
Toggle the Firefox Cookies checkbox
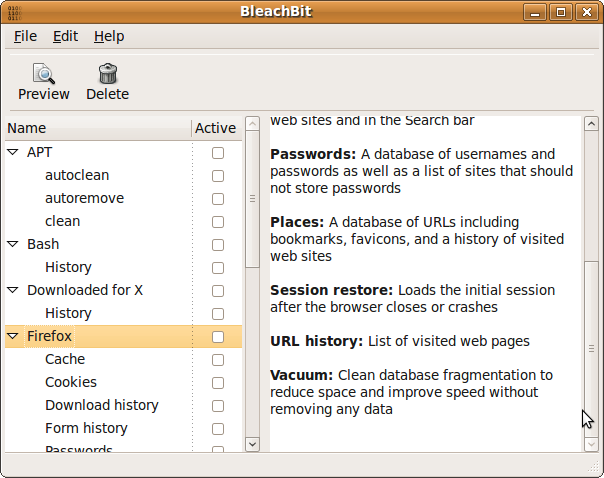click(x=217, y=382)
